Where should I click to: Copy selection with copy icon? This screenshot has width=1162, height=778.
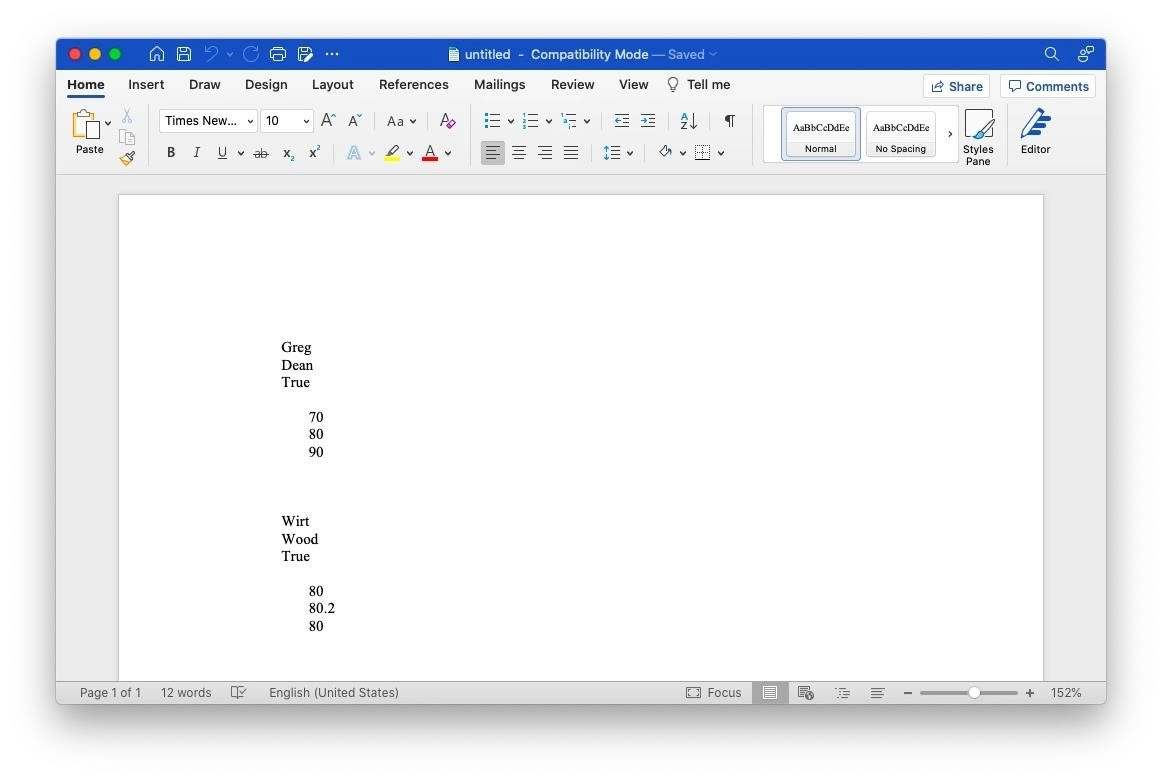tap(127, 137)
